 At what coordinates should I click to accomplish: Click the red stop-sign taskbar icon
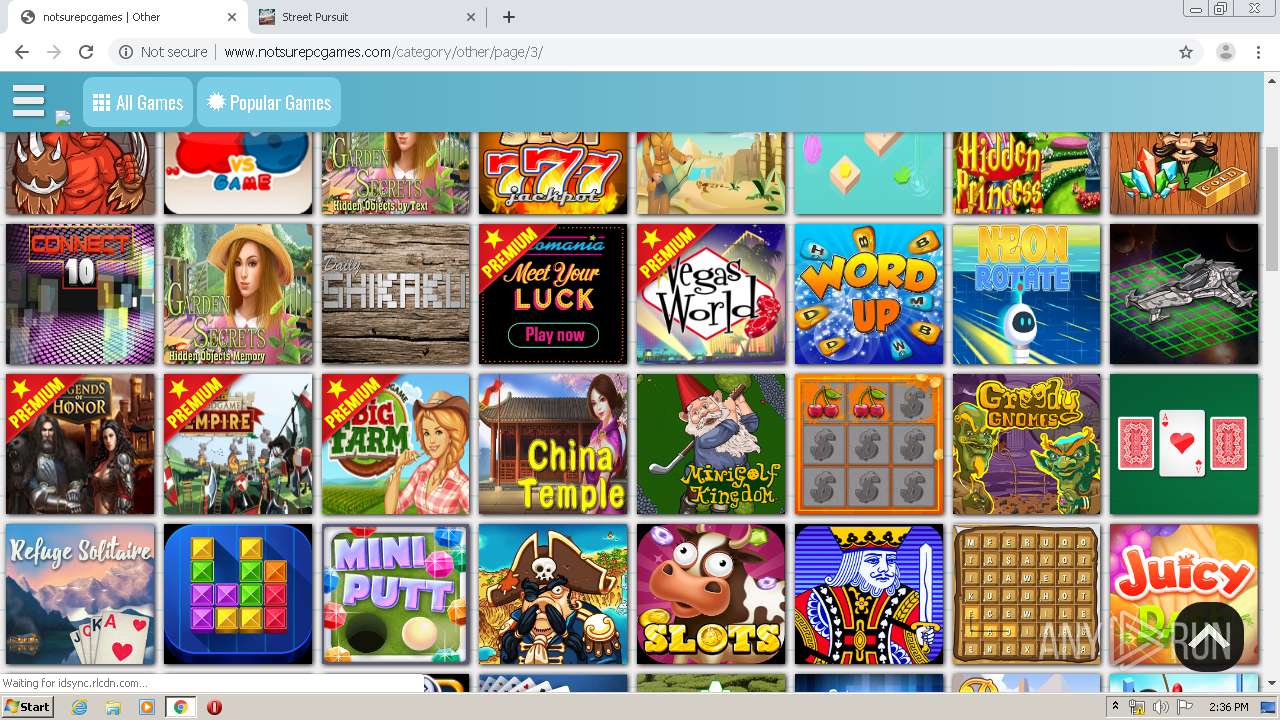click(x=214, y=707)
